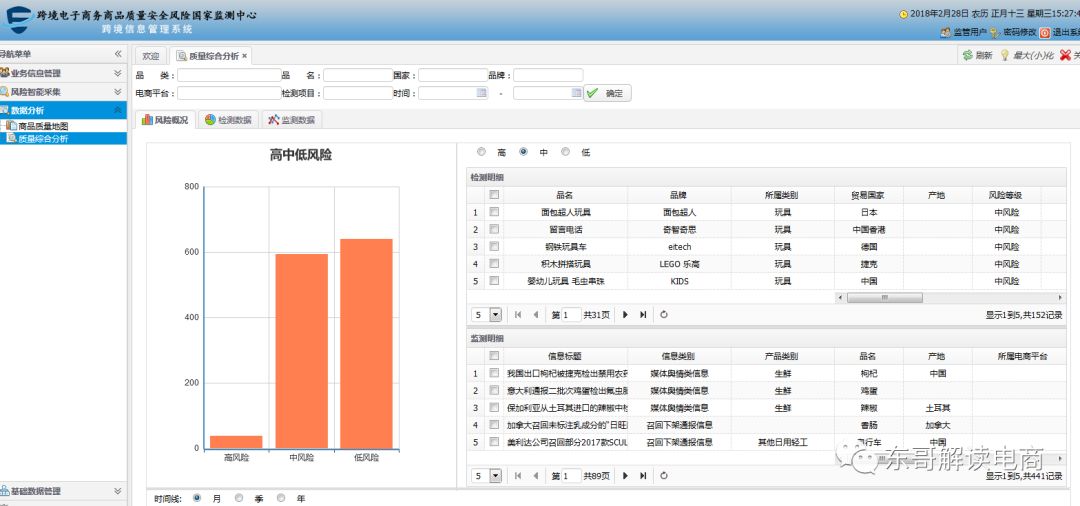This screenshot has width=1080, height=506.
Task: Switch to the 检测数据 tab
Action: [x=227, y=120]
